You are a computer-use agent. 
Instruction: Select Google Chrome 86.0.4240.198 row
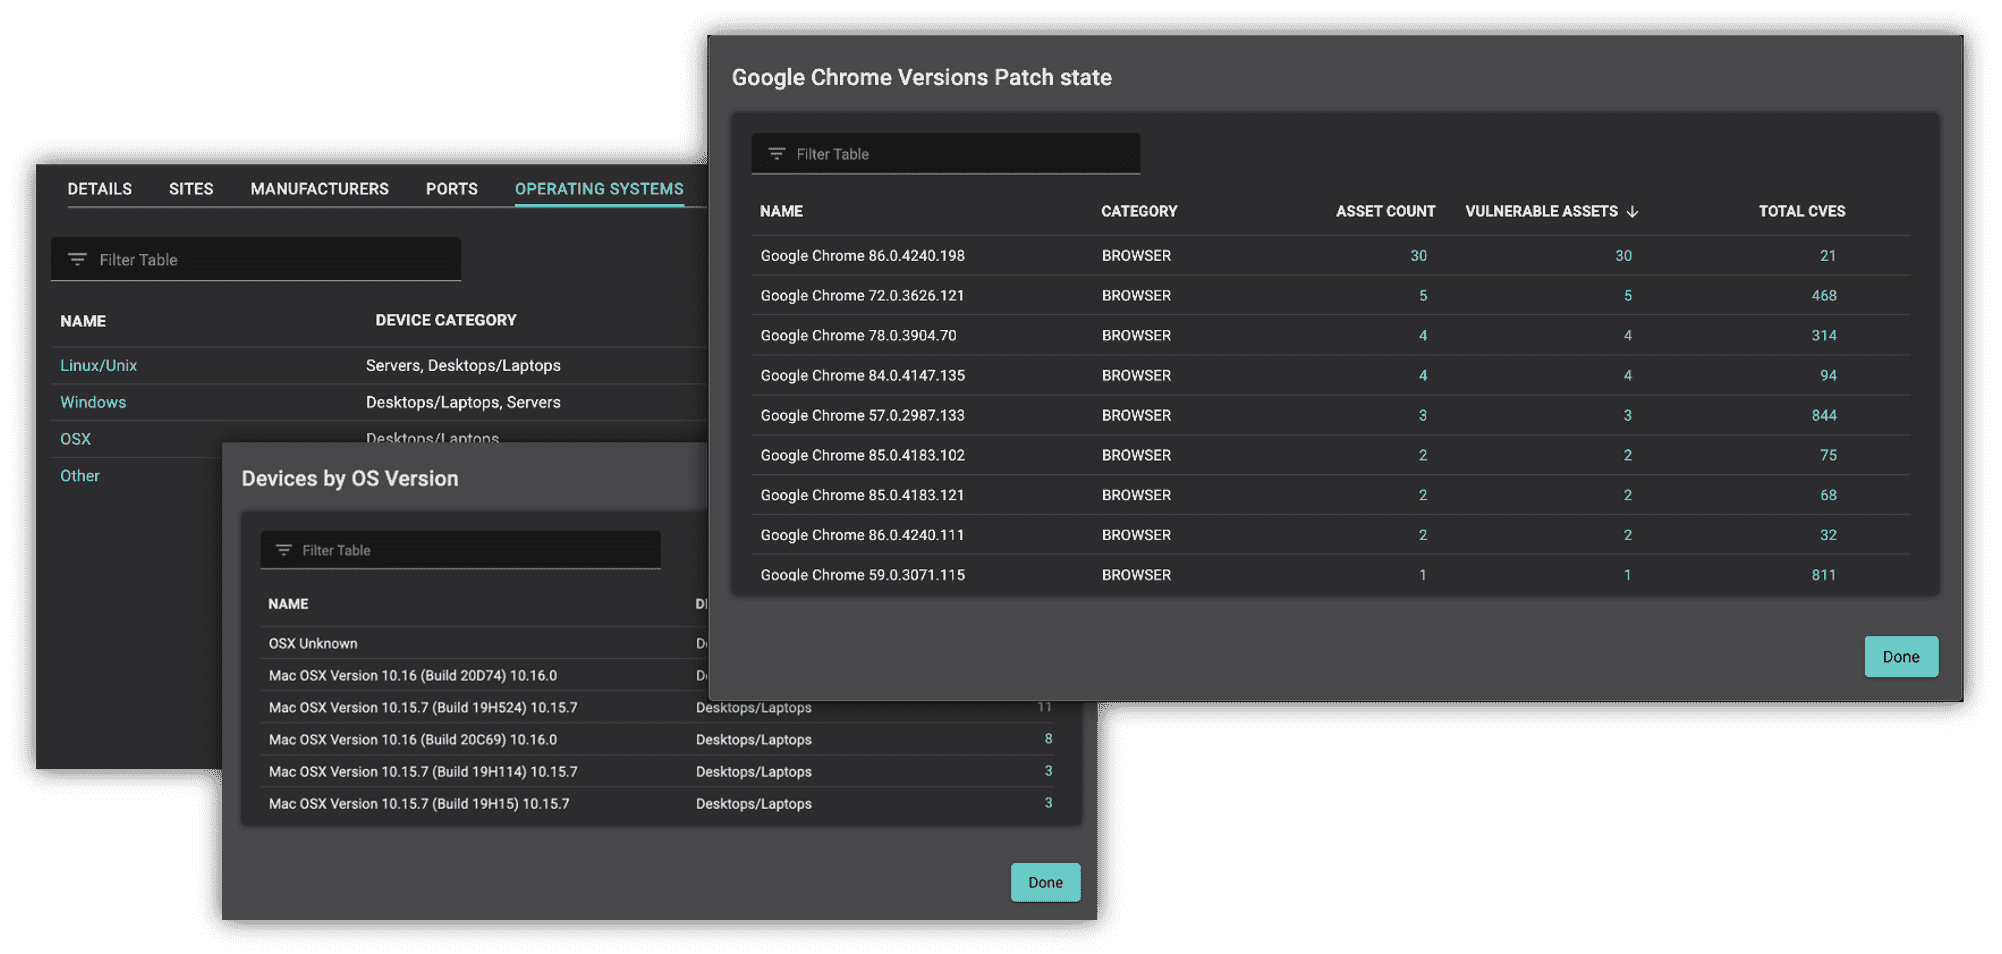pos(1331,256)
